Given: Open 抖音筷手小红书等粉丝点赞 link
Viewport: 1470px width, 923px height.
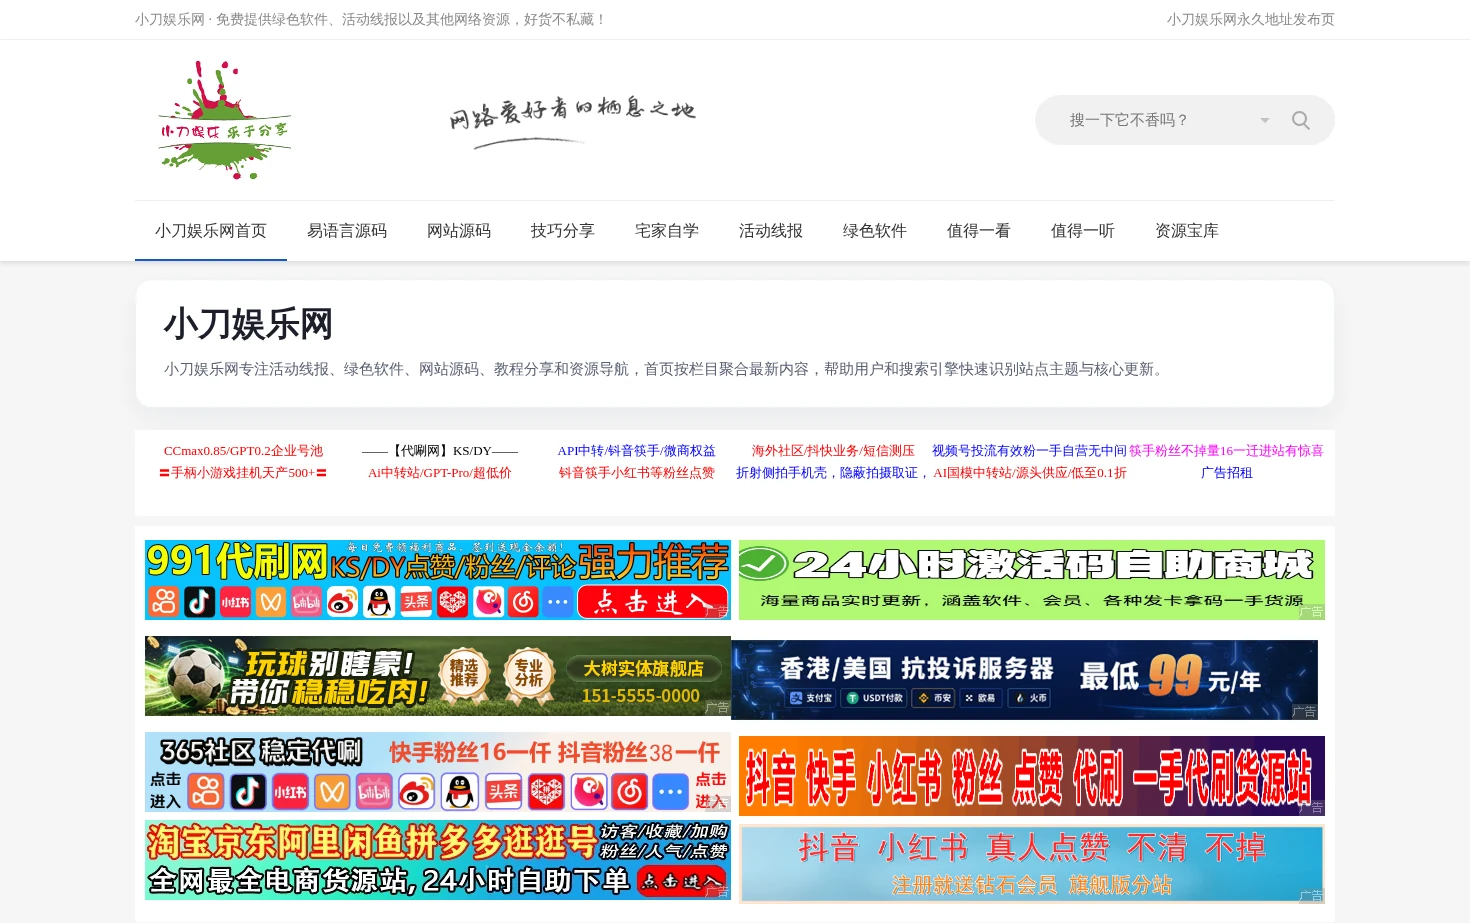Looking at the screenshot, I should 636,473.
